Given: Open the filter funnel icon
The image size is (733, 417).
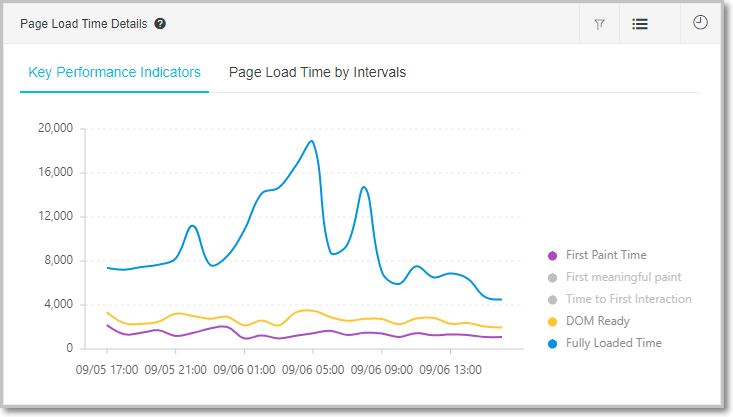Looking at the screenshot, I should coord(599,24).
